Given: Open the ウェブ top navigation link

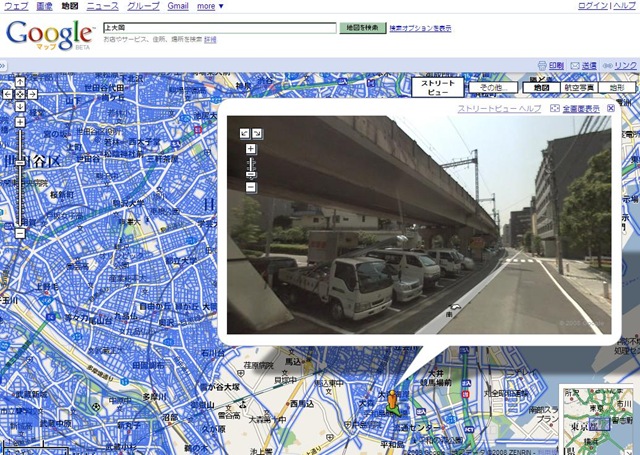Looking at the screenshot, I should pos(16,6).
